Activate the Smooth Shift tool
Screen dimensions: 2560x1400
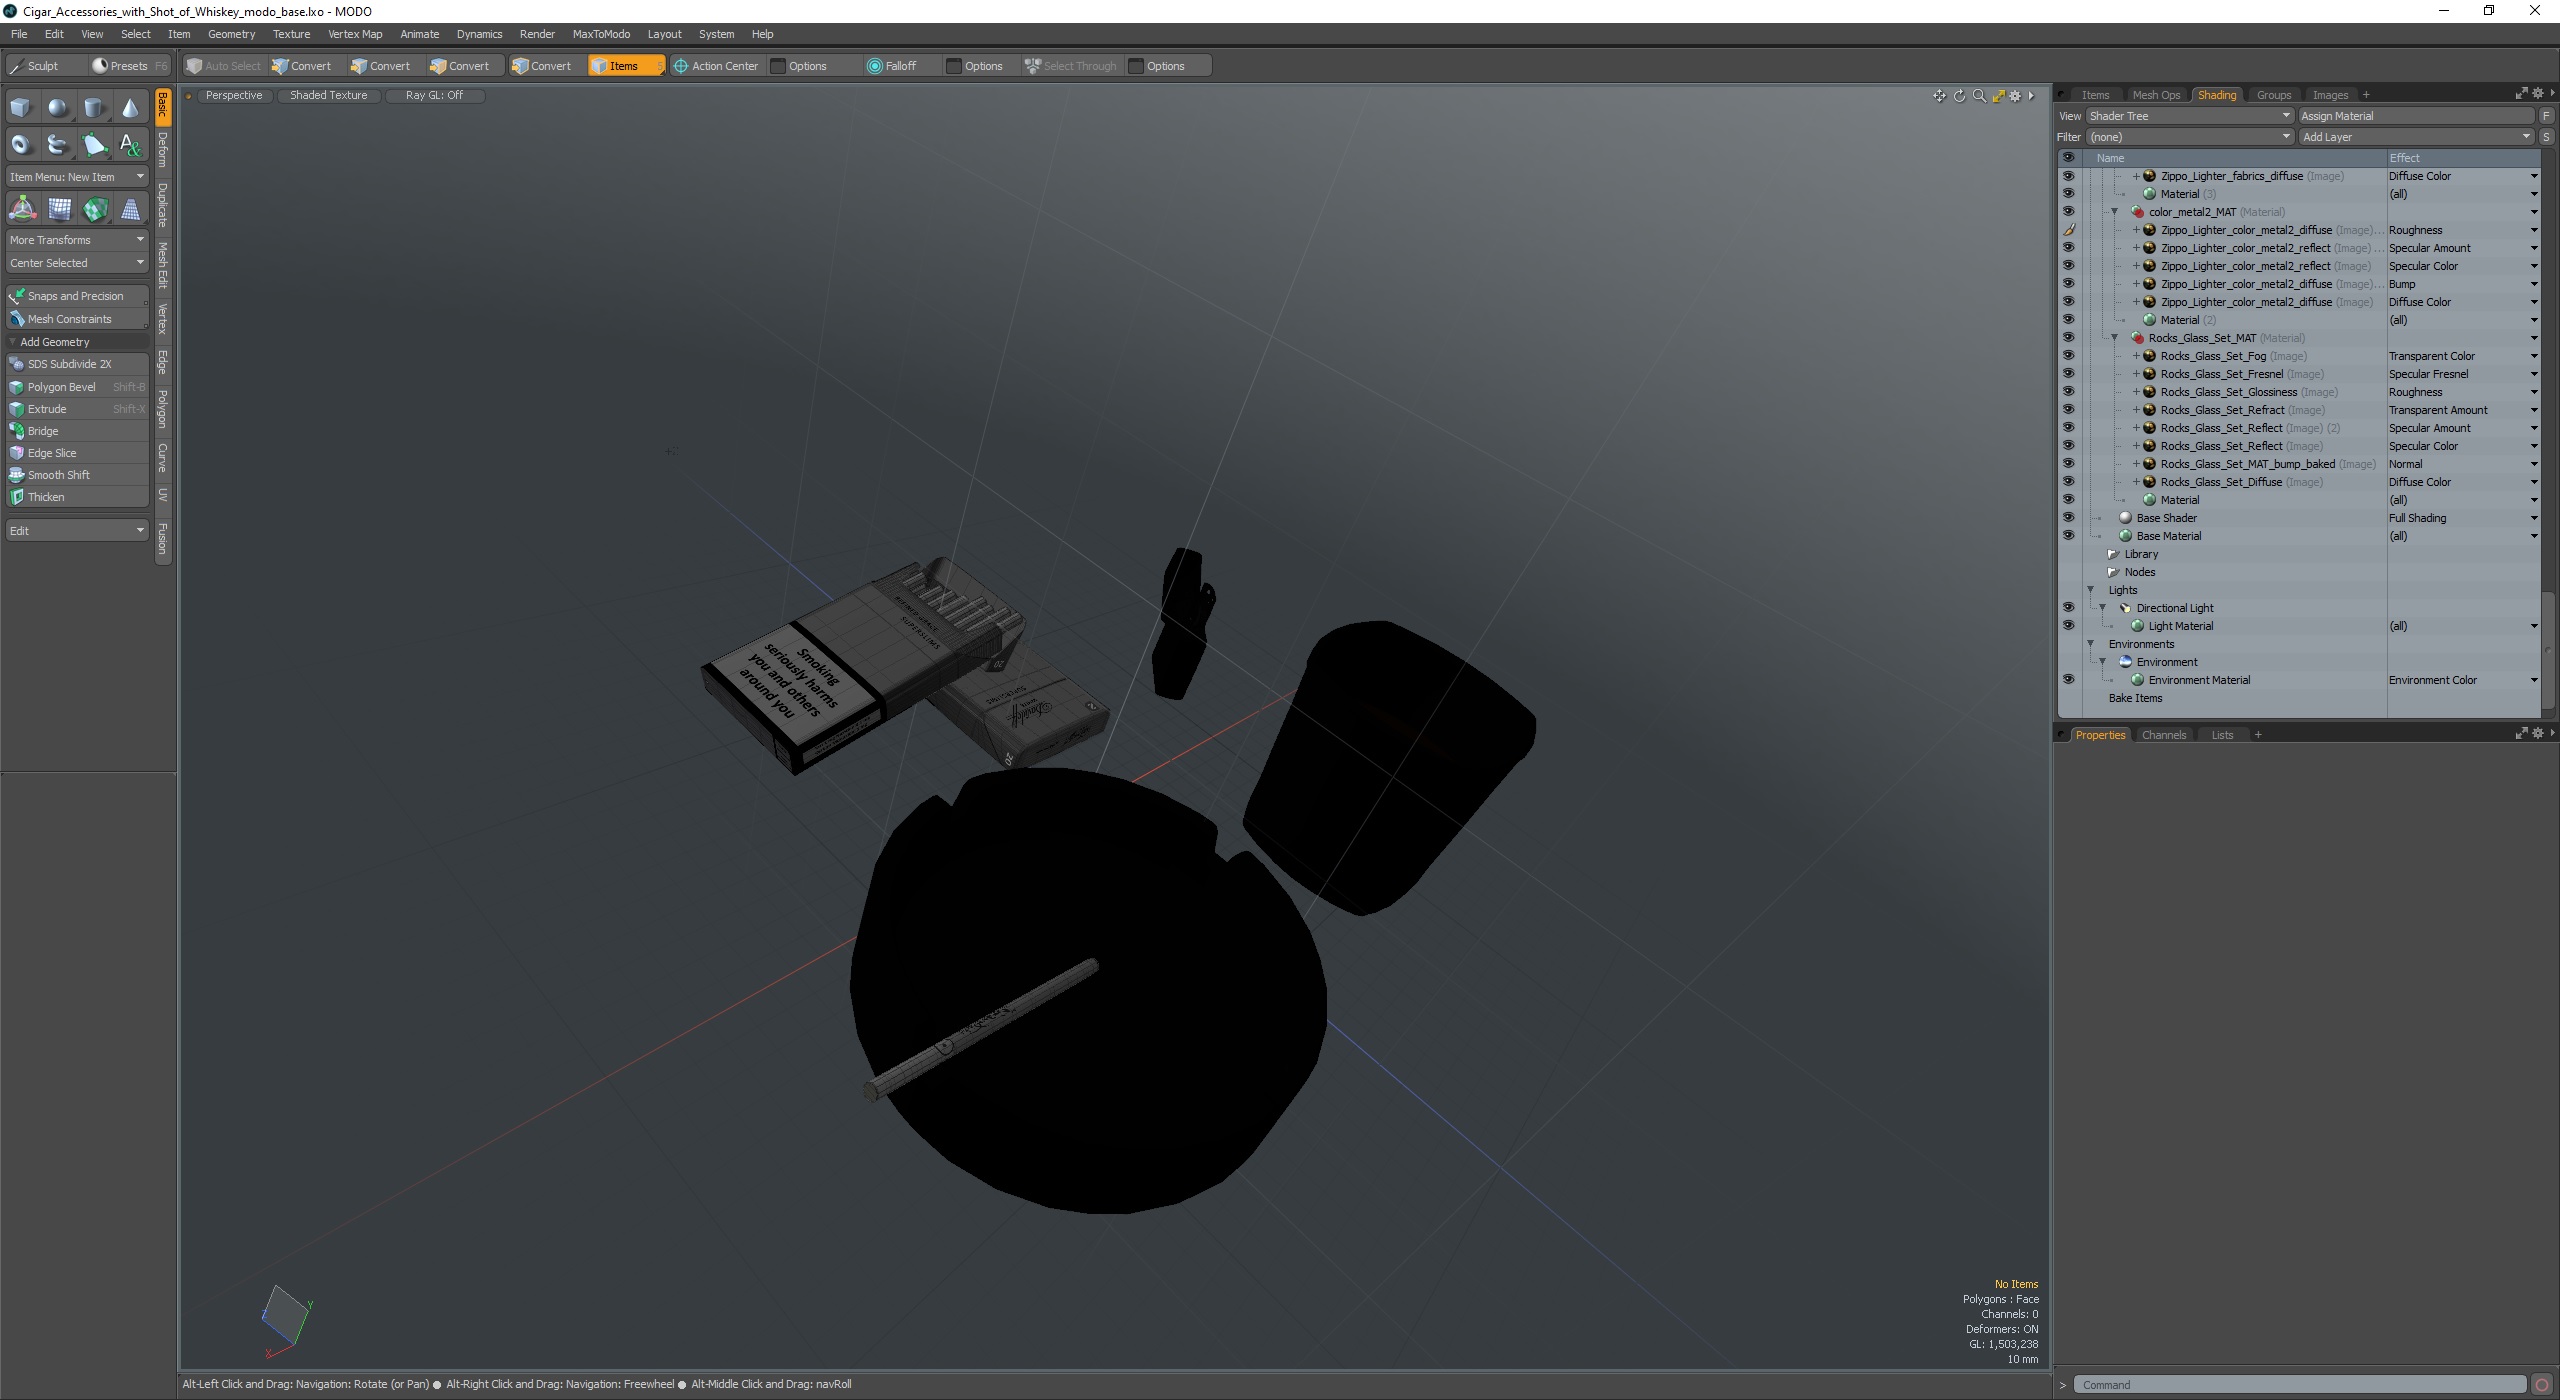pyautogui.click(x=77, y=475)
